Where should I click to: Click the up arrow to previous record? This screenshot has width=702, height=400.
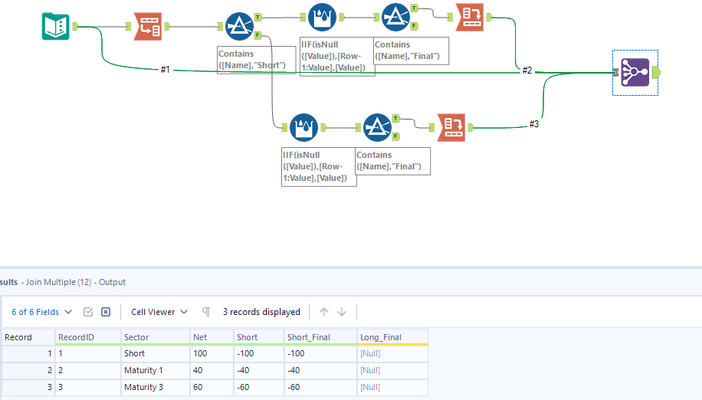(324, 312)
